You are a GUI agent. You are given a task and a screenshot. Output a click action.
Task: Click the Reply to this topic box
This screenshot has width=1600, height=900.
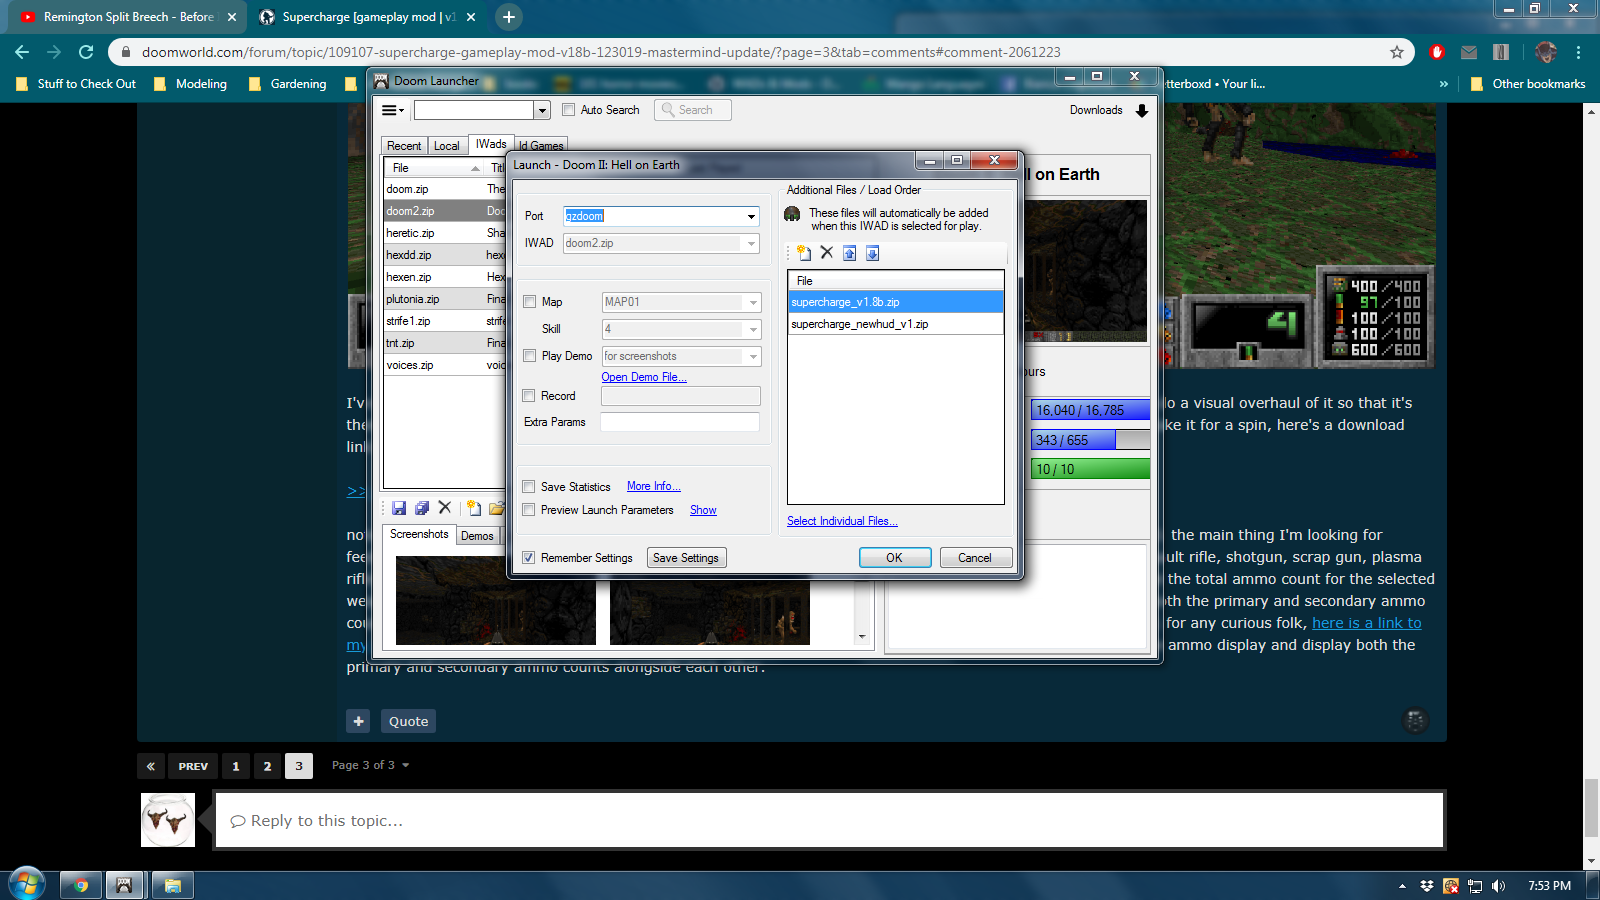(x=829, y=820)
